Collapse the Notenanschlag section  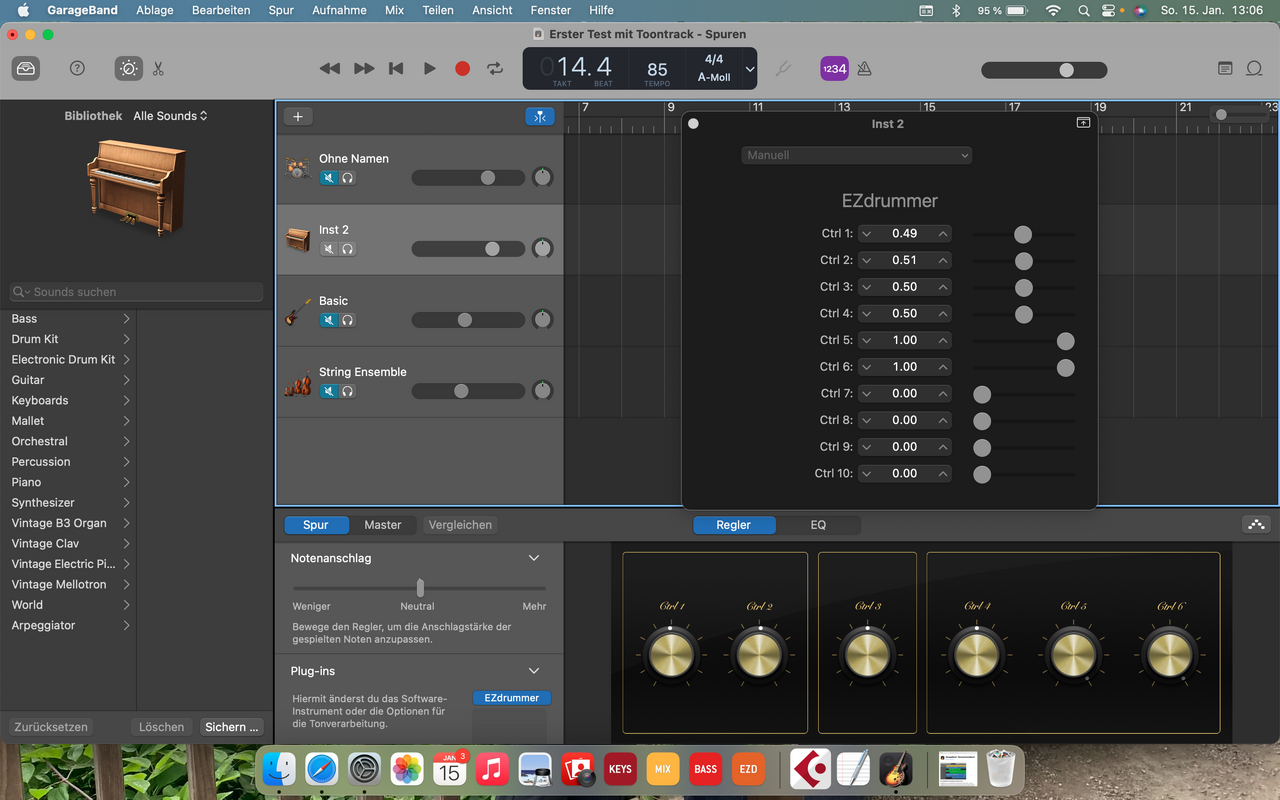[x=534, y=558]
